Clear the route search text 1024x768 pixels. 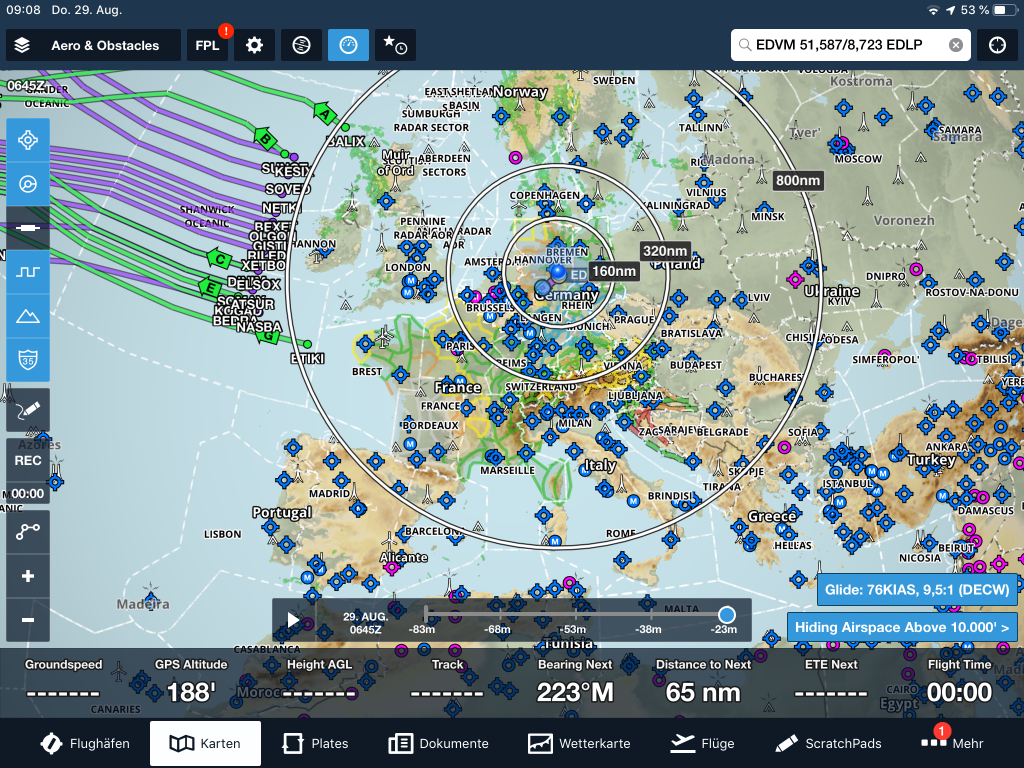955,45
